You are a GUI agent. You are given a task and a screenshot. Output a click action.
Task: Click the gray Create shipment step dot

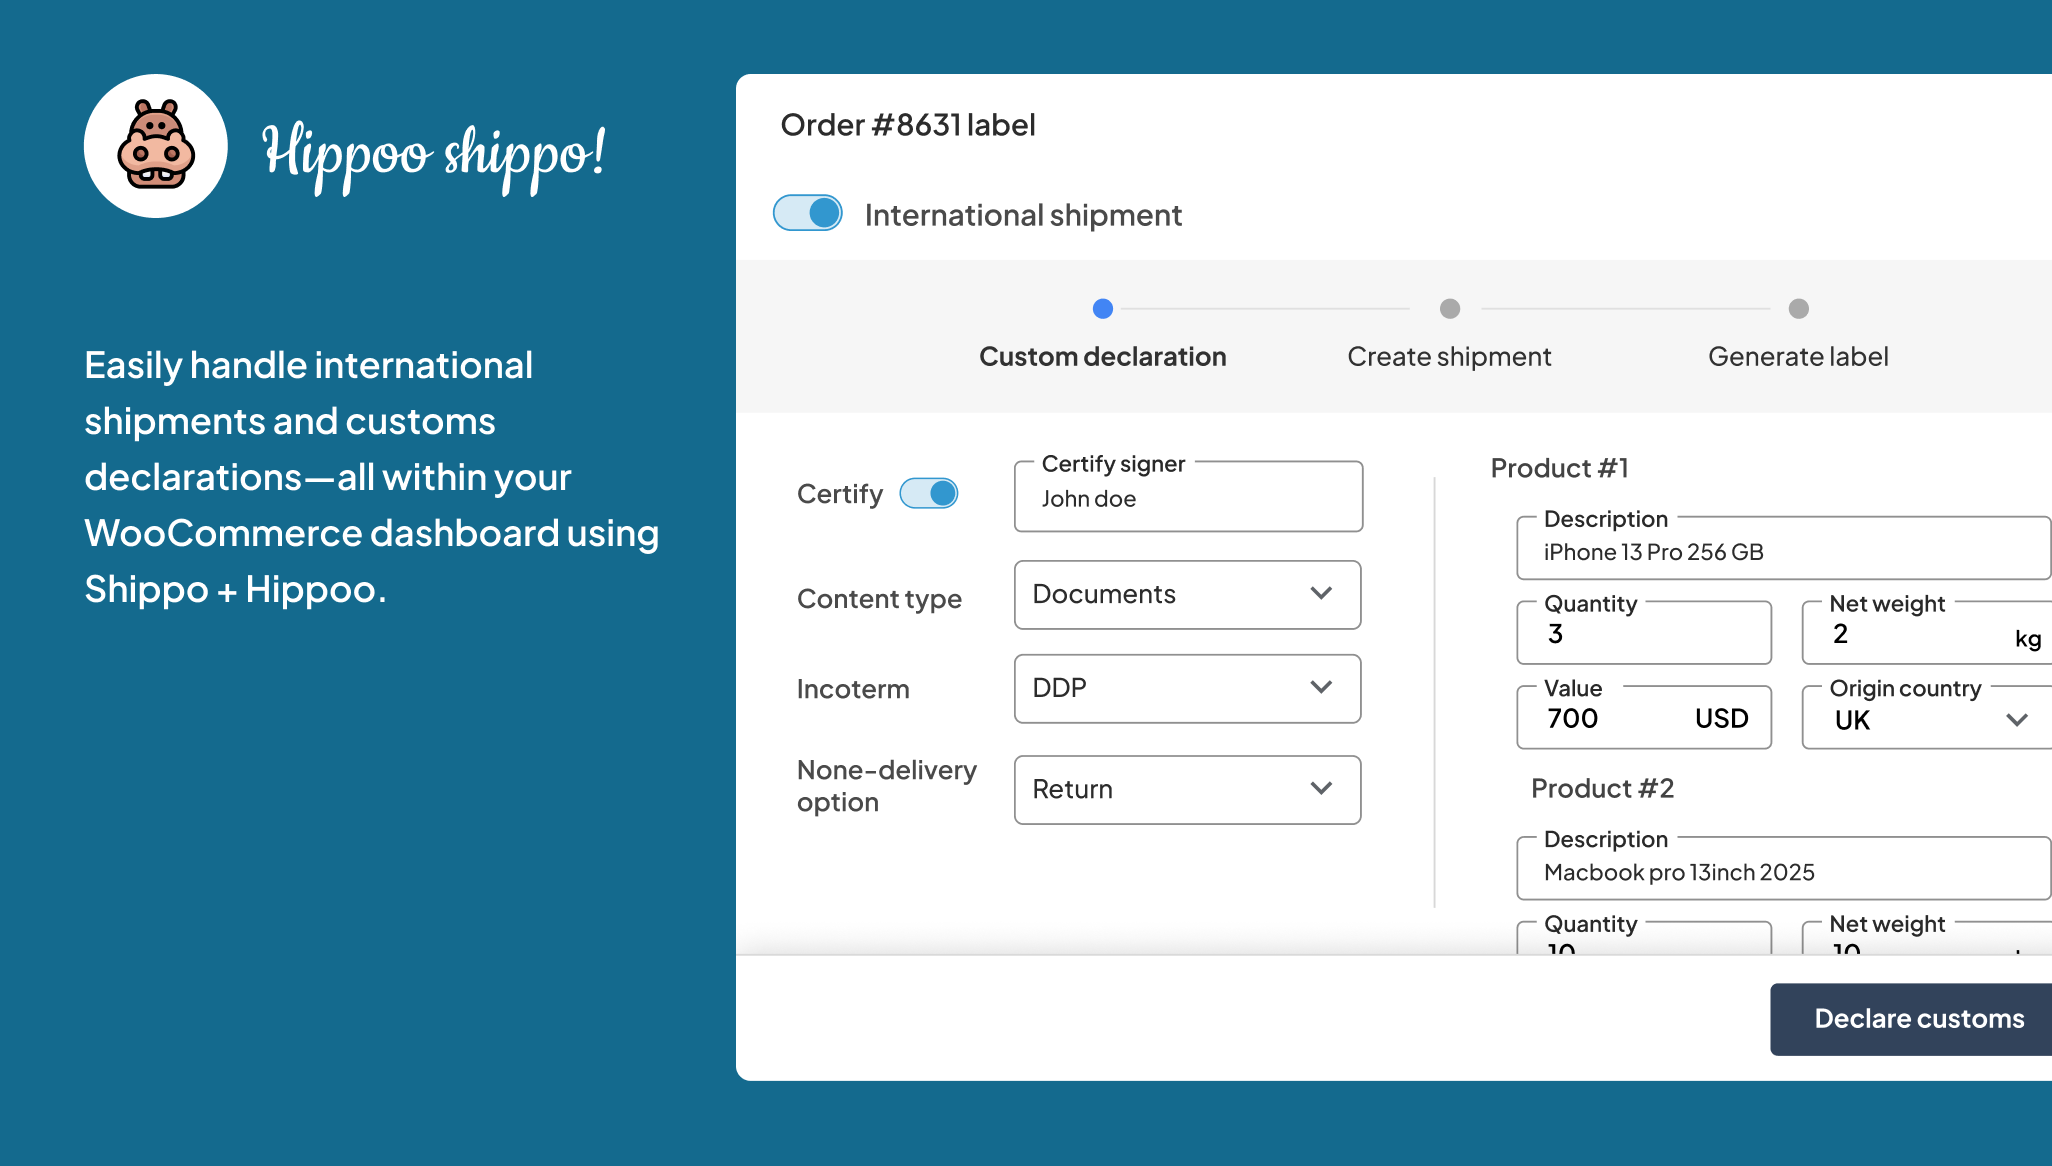[x=1450, y=309]
